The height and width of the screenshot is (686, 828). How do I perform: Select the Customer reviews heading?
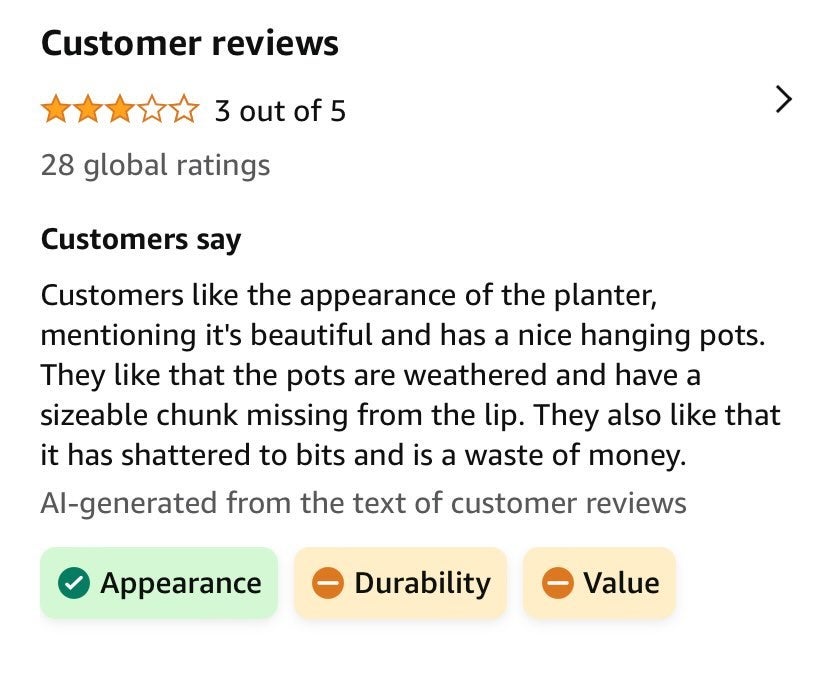click(190, 42)
